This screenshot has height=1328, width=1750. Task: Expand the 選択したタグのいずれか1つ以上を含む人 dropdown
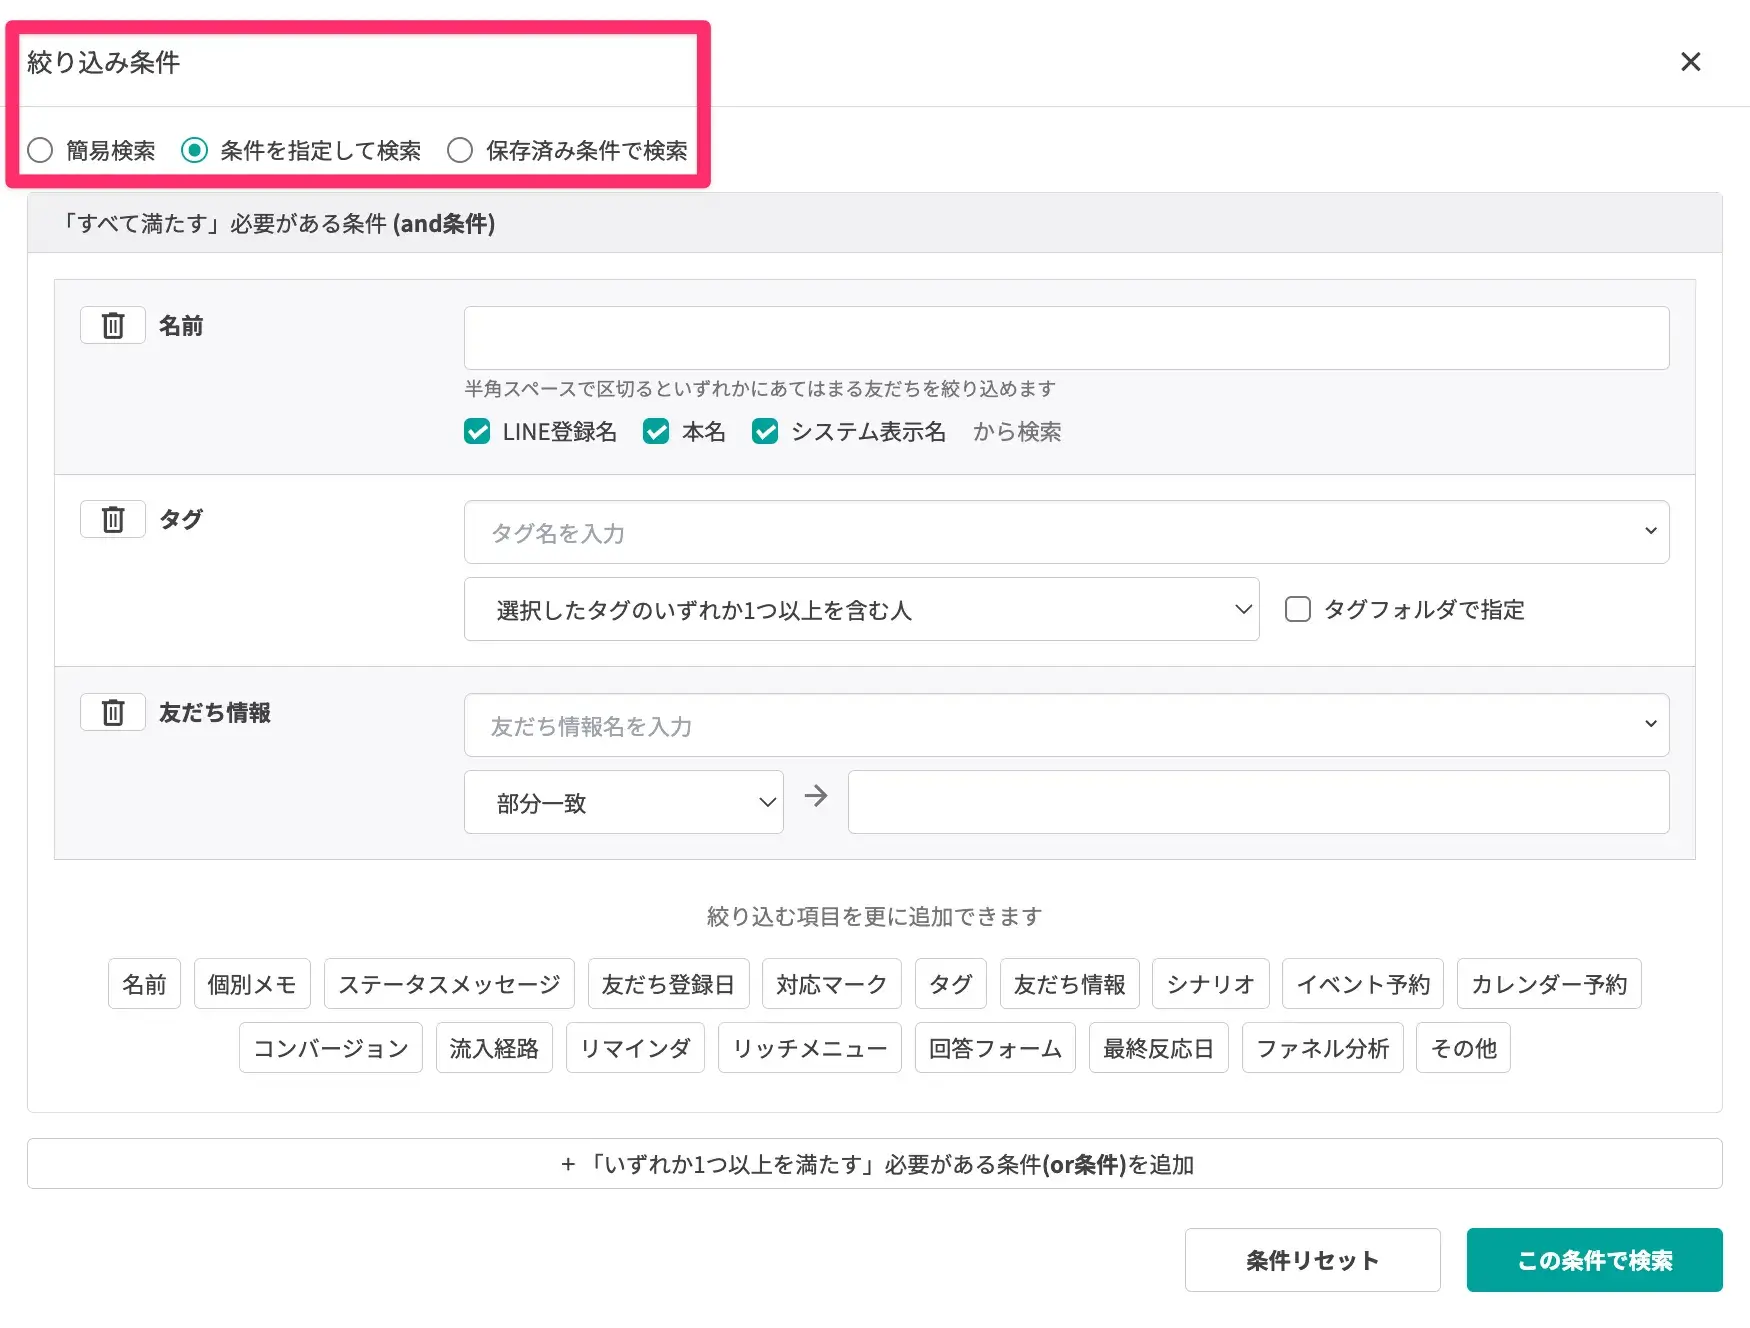861,610
